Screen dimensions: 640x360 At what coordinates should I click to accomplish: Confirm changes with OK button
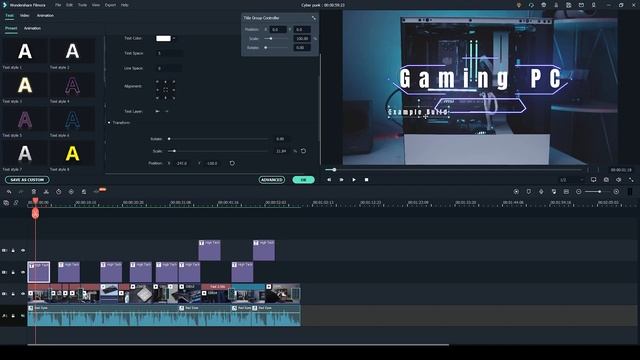[303, 180]
